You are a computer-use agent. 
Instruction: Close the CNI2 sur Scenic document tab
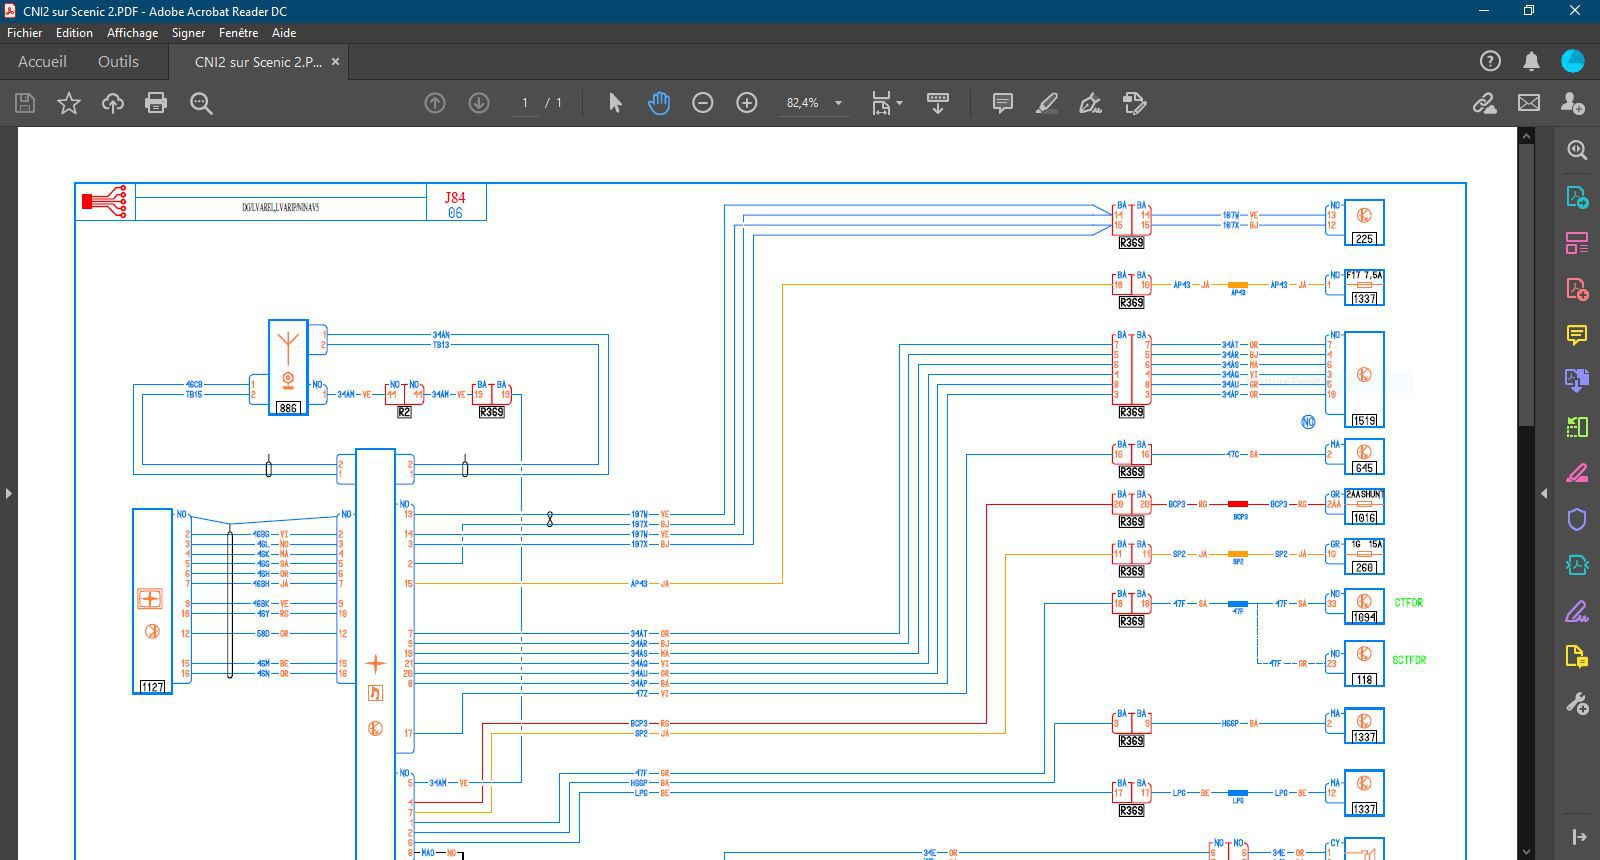335,62
